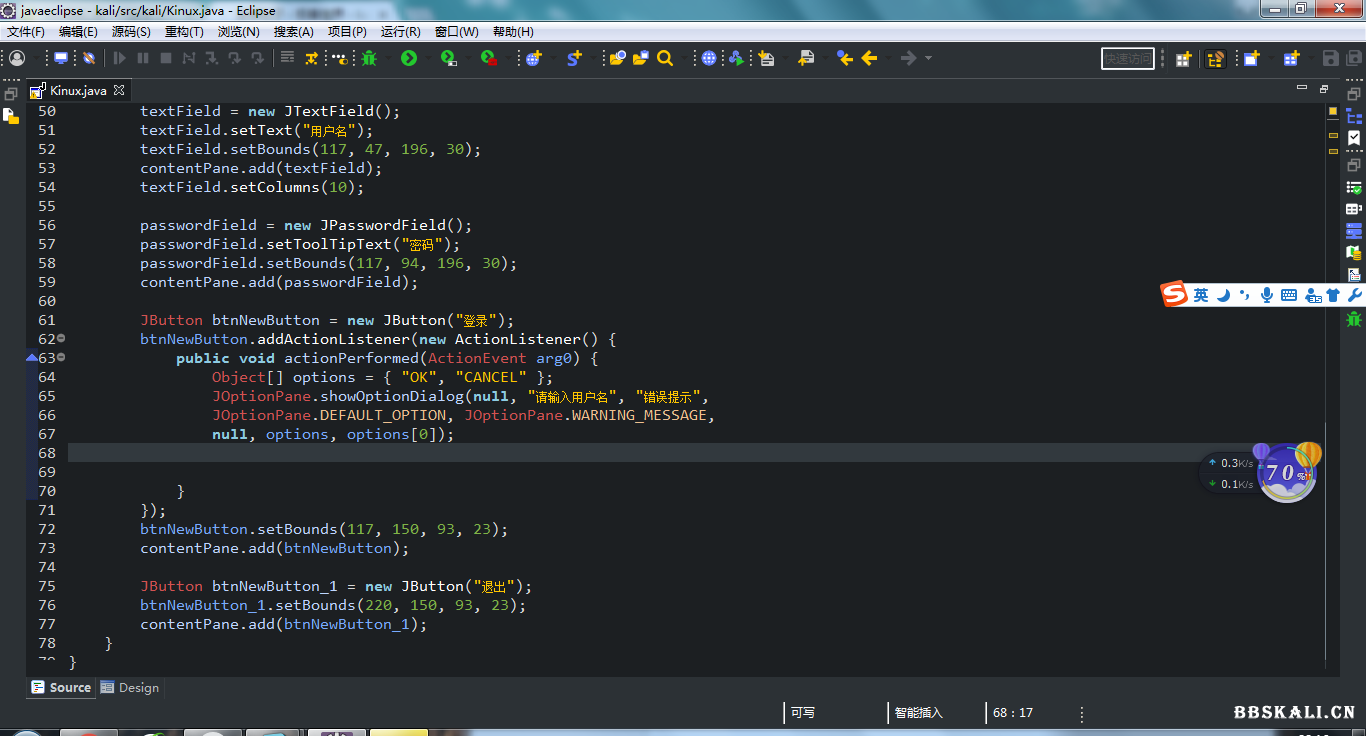Toggle the Sogou soft keyboard icon

tap(1289, 295)
